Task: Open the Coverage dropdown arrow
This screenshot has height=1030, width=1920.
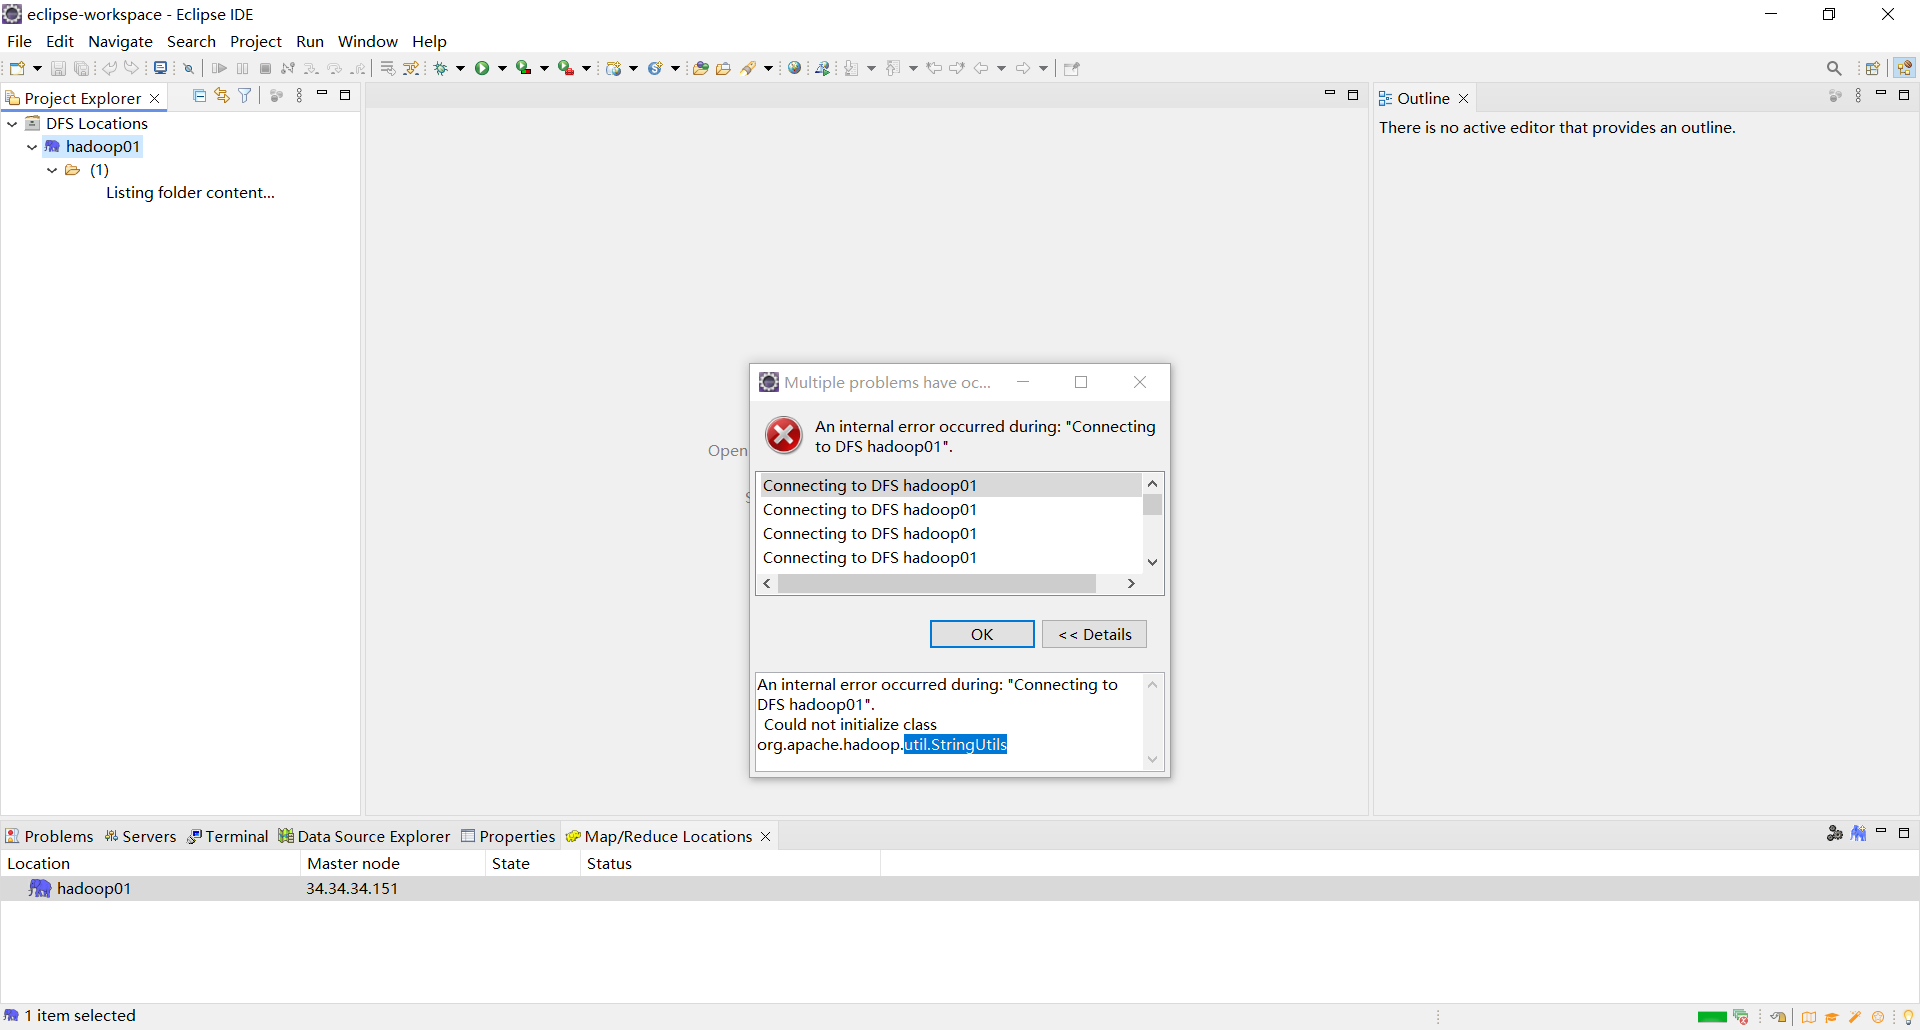Action: tap(545, 68)
